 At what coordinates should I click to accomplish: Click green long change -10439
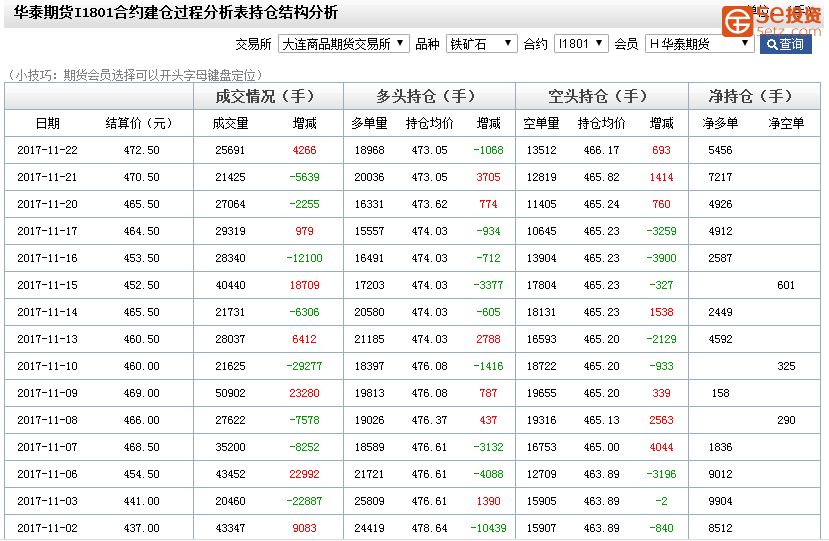point(488,528)
